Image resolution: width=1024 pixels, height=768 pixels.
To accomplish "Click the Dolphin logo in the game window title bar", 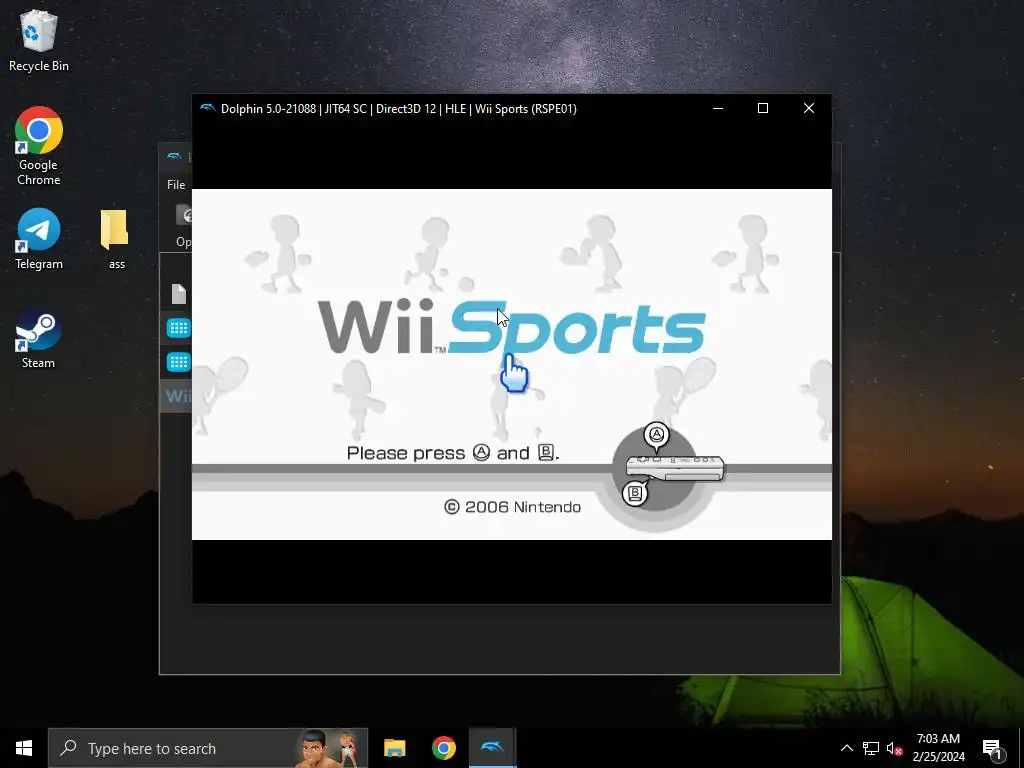I will (208, 108).
